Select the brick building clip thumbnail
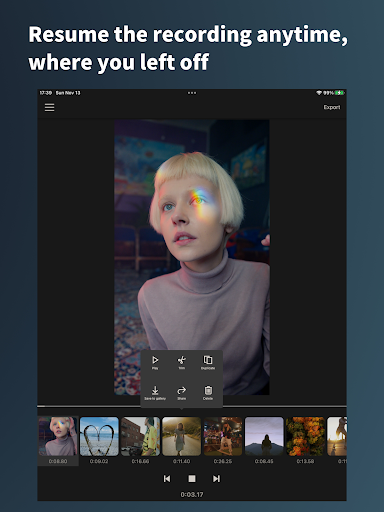 click(140, 436)
